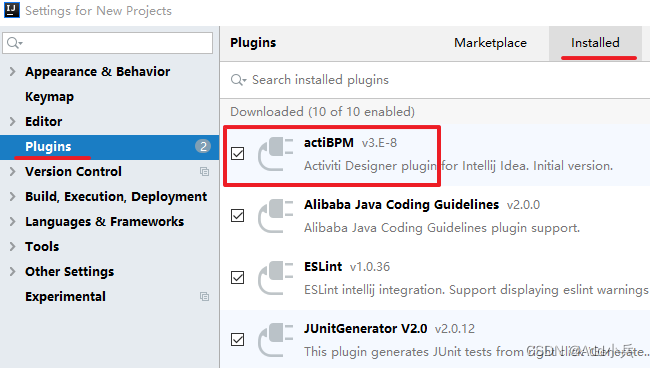
Task: Click the Alibaba Java Coding Guidelines plugin icon
Action: (x=275, y=216)
